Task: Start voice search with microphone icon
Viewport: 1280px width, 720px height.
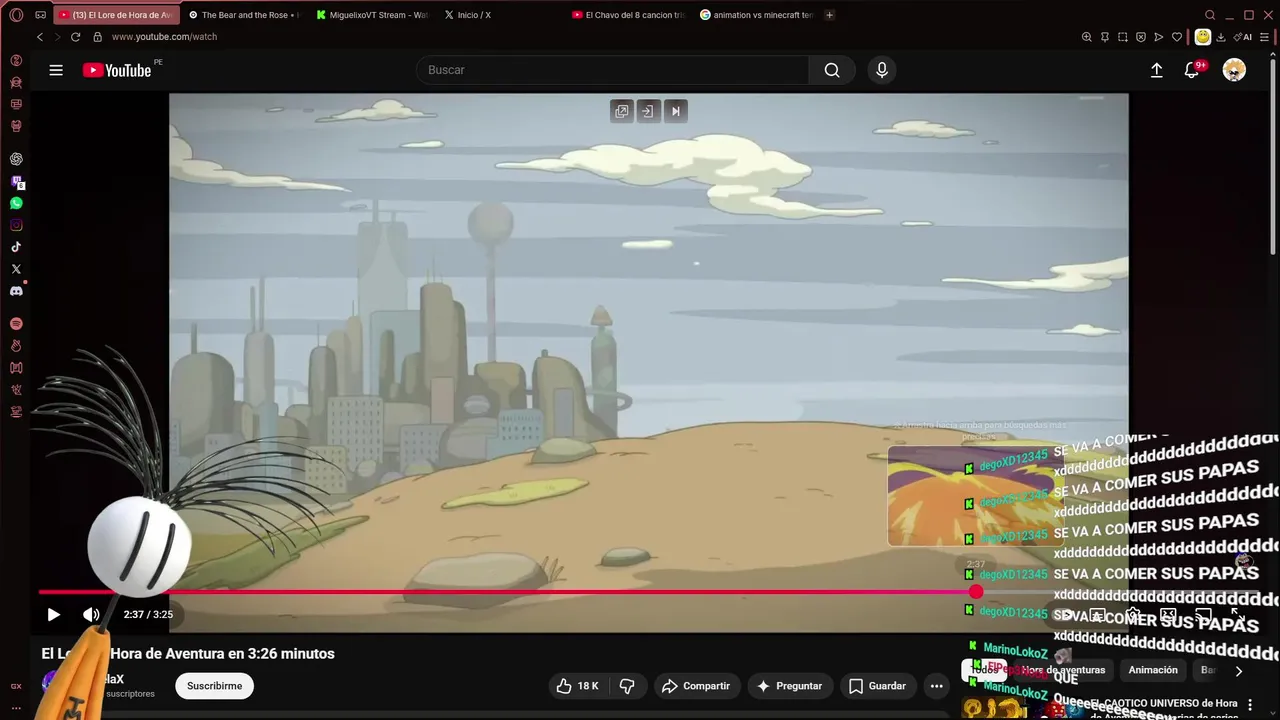Action: coord(881,70)
